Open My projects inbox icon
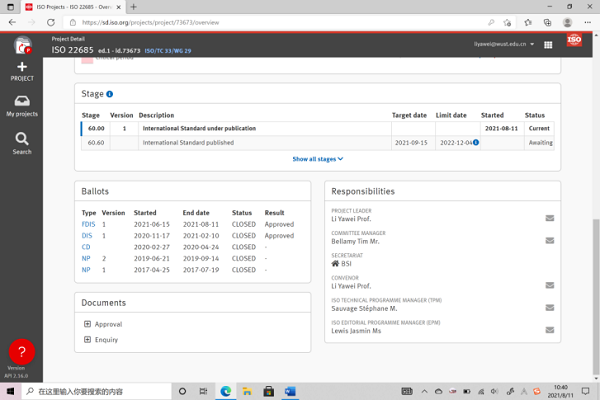This screenshot has height=400, width=600. pos(22,102)
